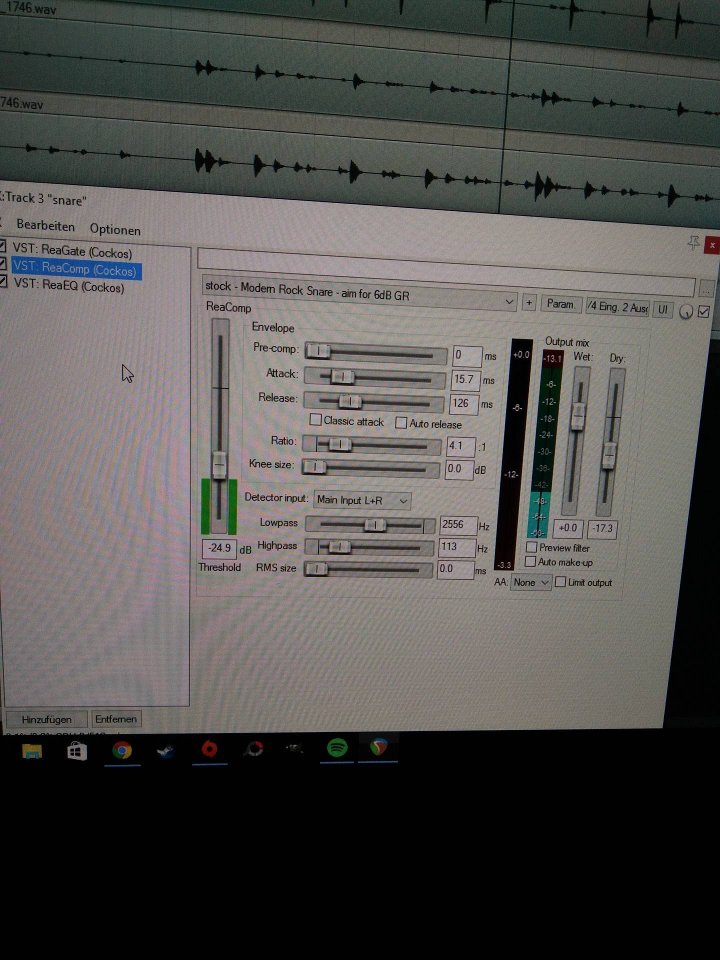Click the Ratio value field showing 4.1
This screenshot has height=960, width=720.
461,446
